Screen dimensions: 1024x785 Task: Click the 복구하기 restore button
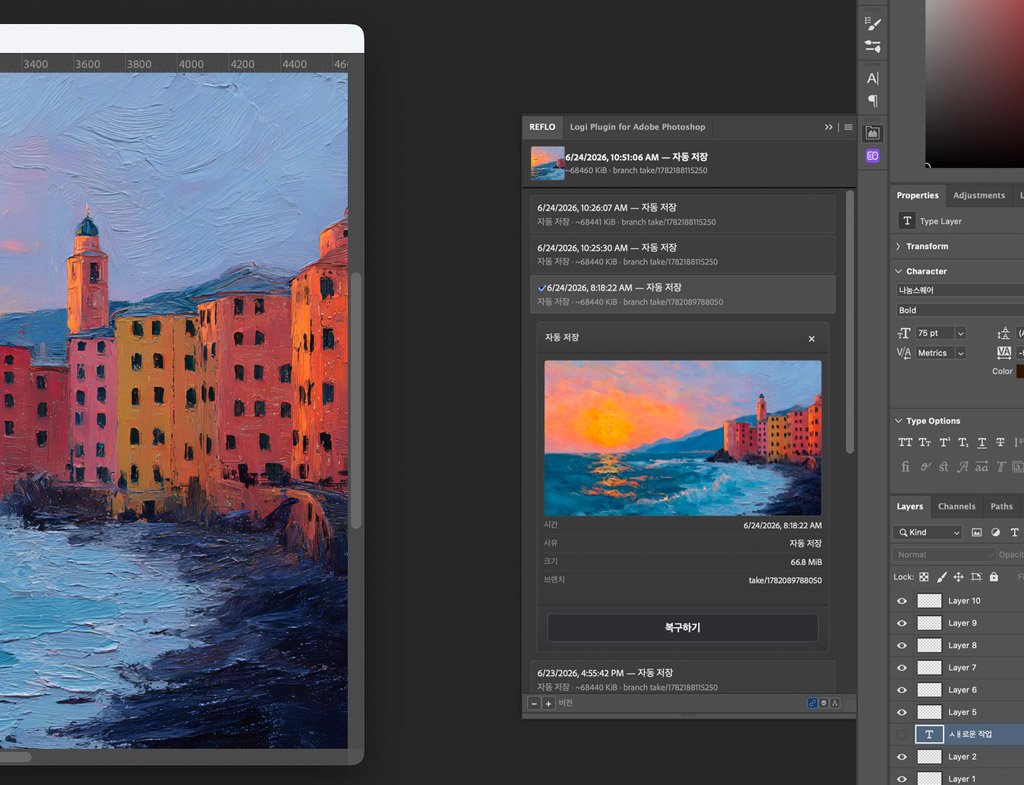coord(682,628)
